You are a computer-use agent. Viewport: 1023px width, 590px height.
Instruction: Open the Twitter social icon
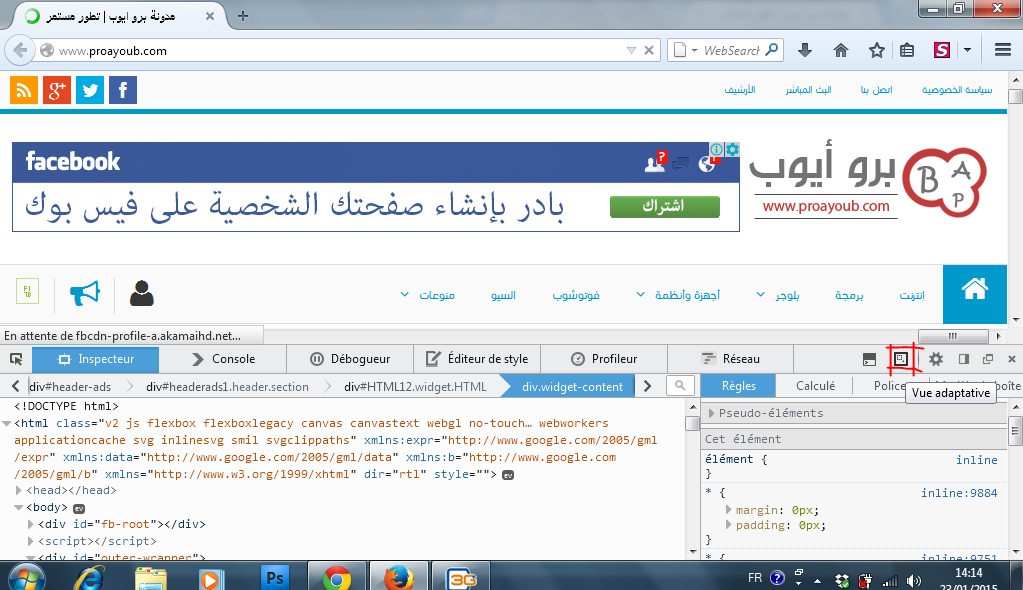click(x=90, y=90)
